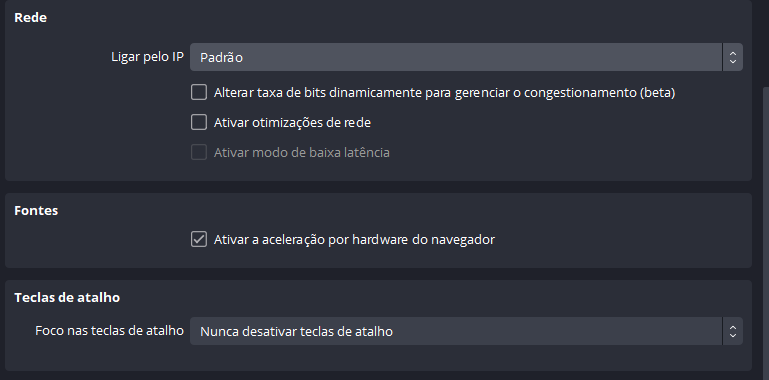Image resolution: width=769 pixels, height=380 pixels.
Task: Click the 'Ligar pelo IP' field label
Action: click(x=148, y=57)
